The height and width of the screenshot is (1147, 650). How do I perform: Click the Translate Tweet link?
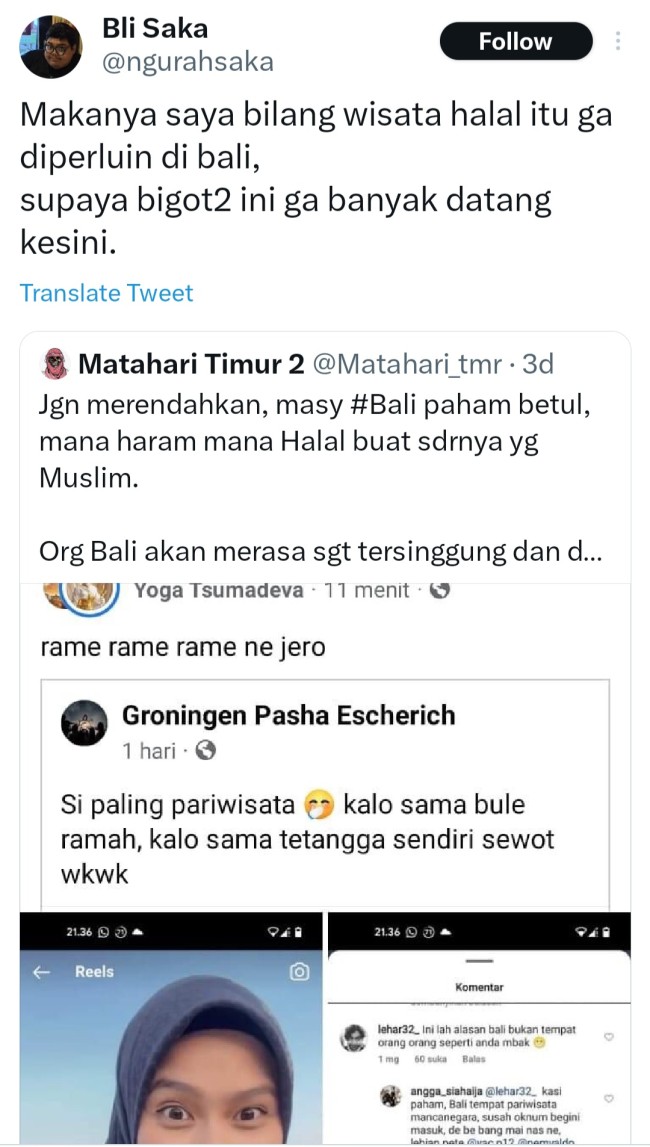point(106,293)
